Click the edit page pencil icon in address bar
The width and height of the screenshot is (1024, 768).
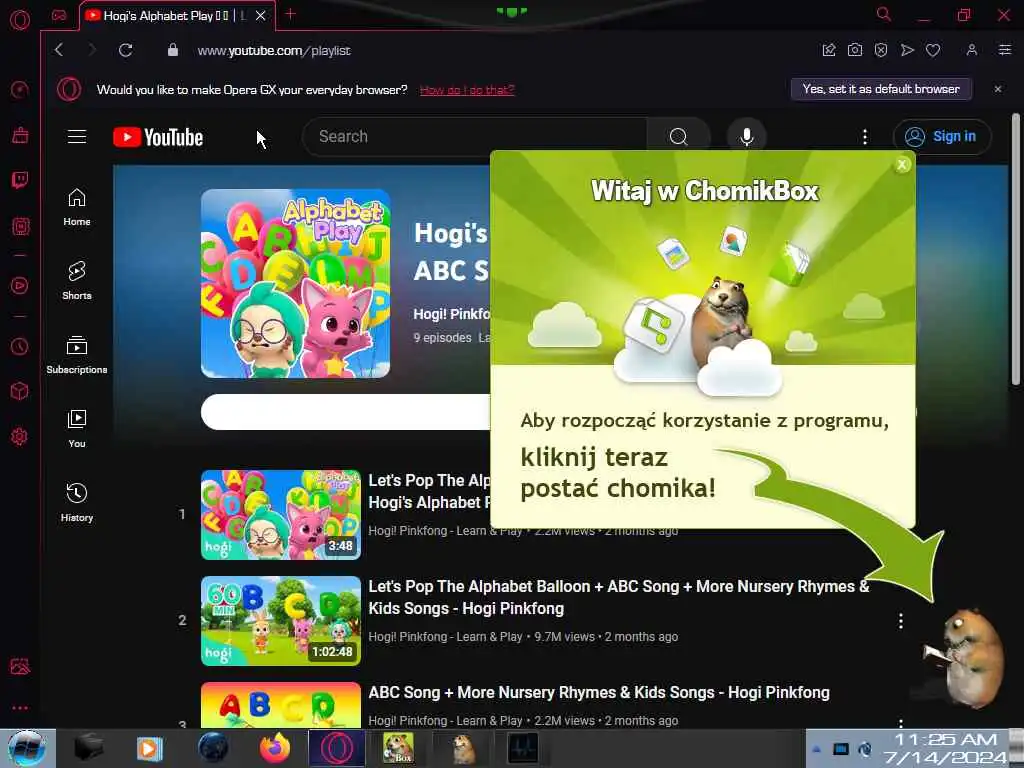click(829, 50)
